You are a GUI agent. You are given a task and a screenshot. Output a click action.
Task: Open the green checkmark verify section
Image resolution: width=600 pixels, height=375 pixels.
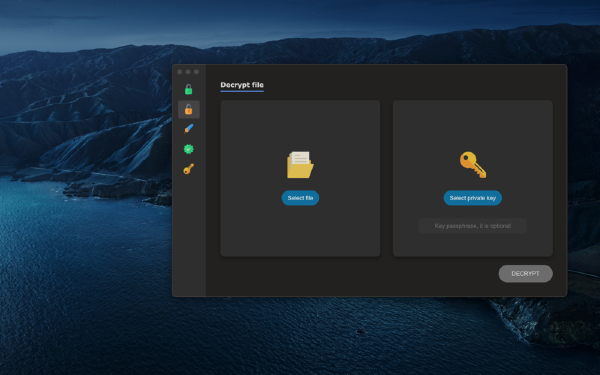click(x=189, y=149)
